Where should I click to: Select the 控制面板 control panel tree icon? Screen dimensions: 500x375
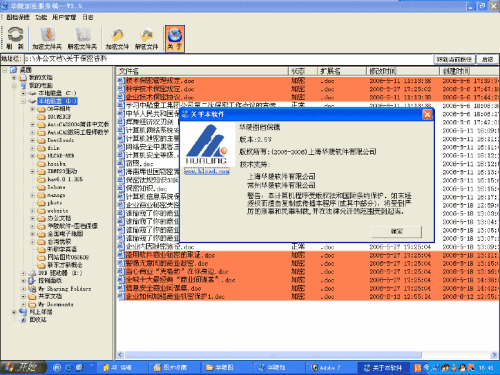point(32,281)
